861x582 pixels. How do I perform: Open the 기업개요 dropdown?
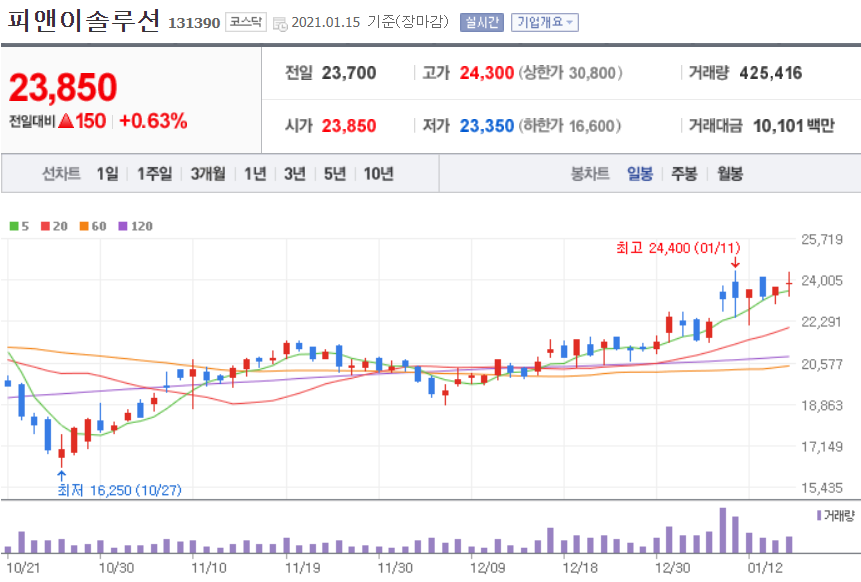(x=545, y=23)
